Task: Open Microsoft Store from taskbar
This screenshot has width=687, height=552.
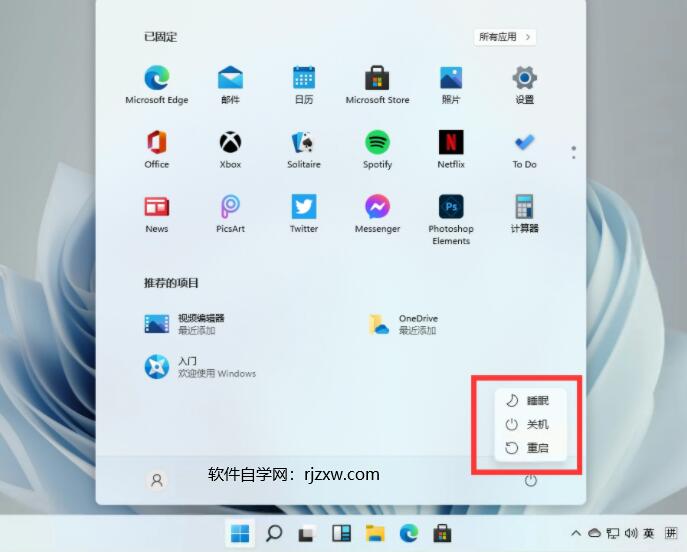Action: [x=443, y=533]
